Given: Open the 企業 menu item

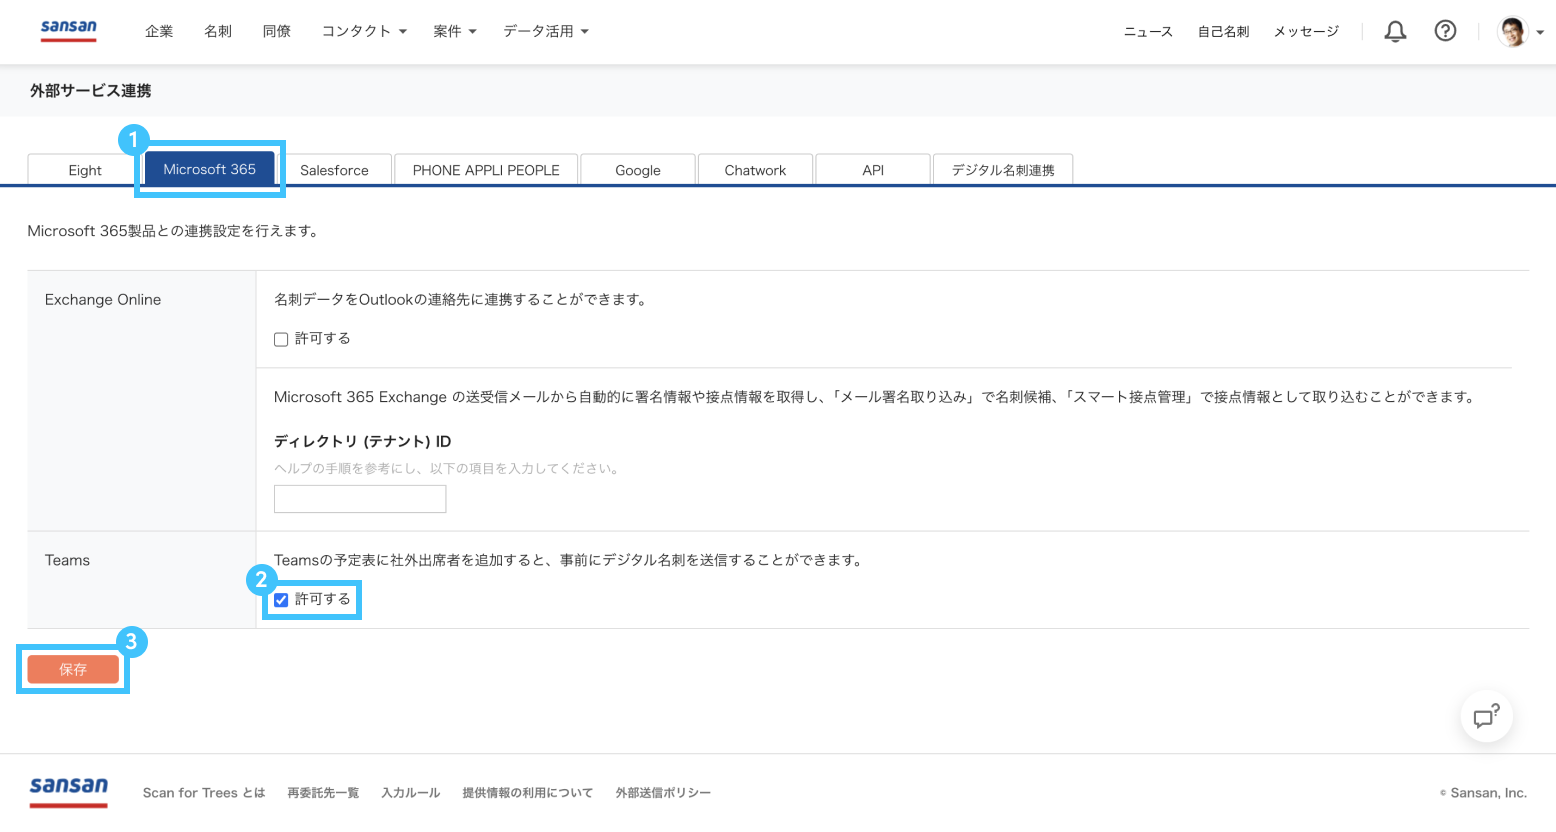Looking at the screenshot, I should [159, 31].
